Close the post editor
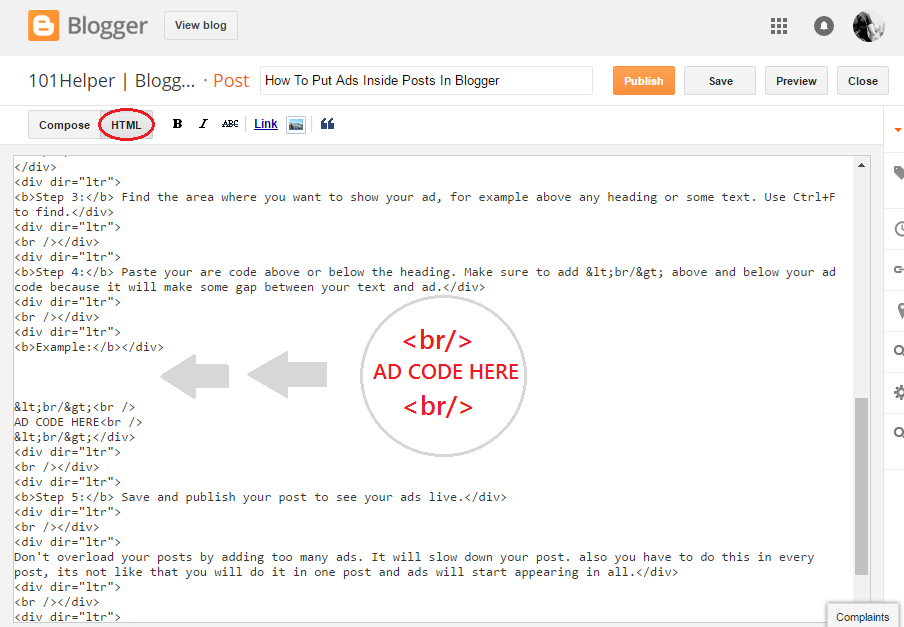 pyautogui.click(x=862, y=81)
